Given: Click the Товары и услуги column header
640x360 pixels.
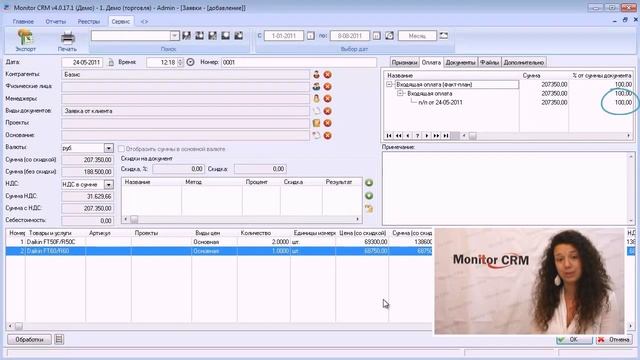Looking at the screenshot, I should (x=50, y=233).
